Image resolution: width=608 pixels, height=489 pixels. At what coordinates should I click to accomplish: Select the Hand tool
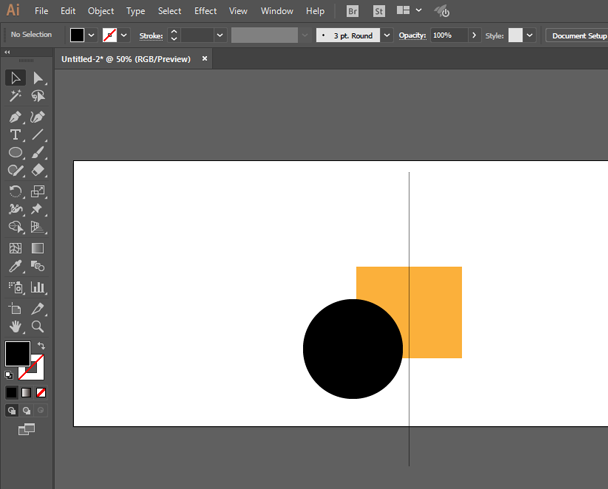click(x=16, y=326)
